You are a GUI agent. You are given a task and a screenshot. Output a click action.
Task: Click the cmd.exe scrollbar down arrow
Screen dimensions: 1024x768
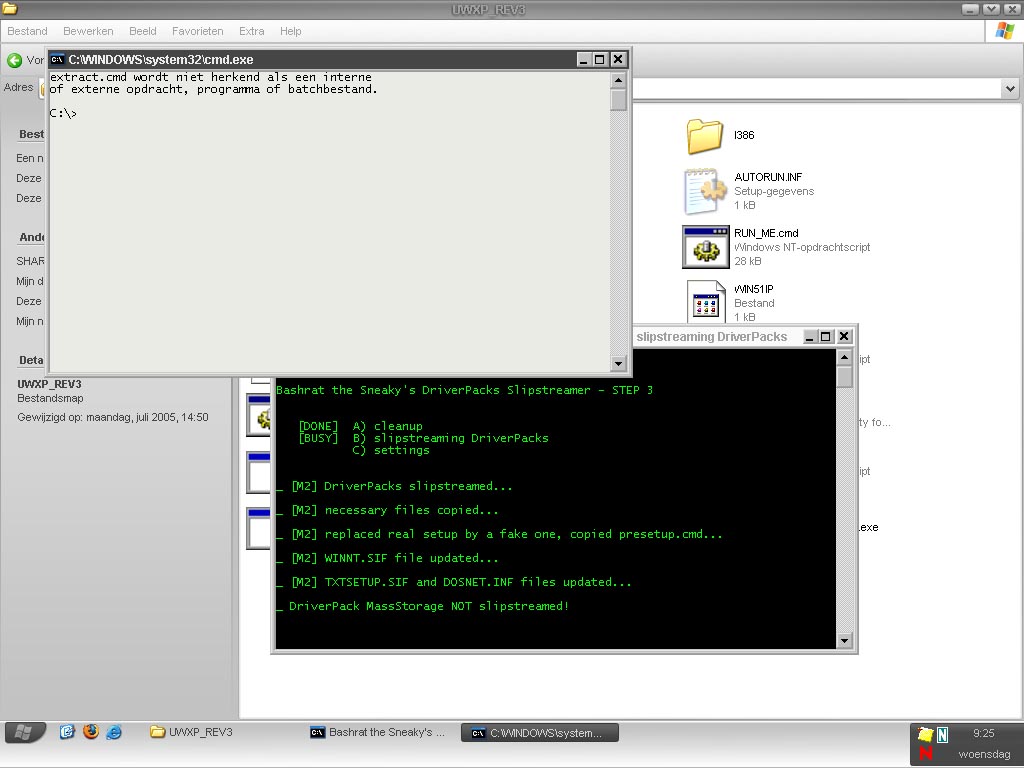[618, 363]
